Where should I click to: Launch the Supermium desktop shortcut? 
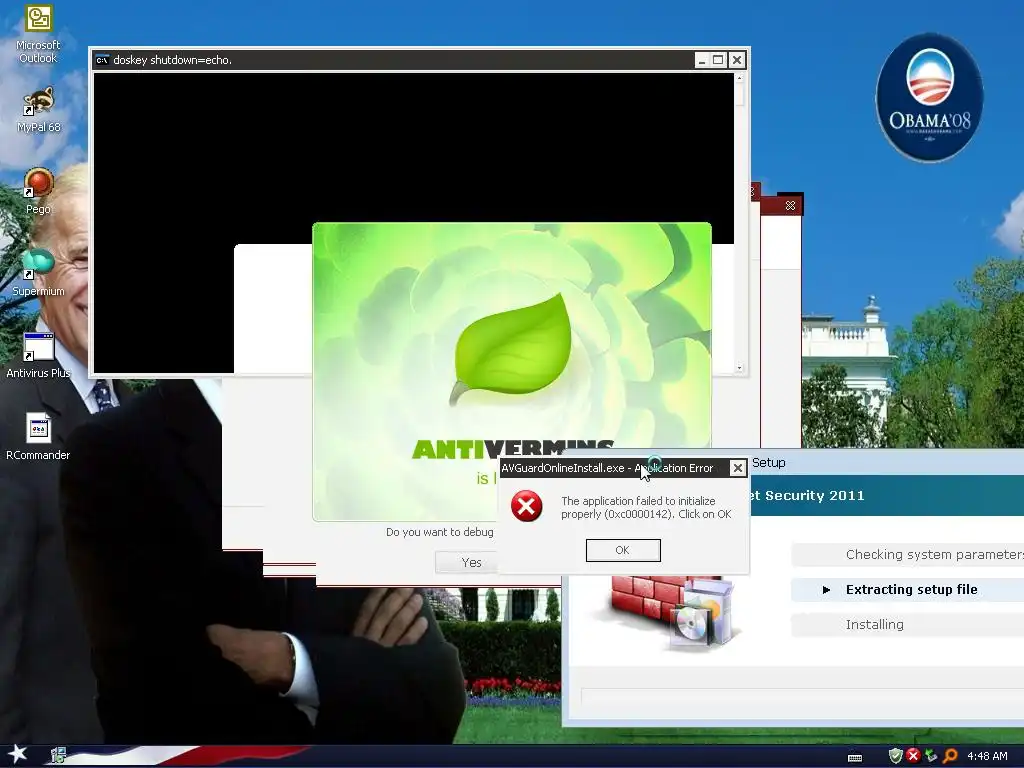(39, 273)
